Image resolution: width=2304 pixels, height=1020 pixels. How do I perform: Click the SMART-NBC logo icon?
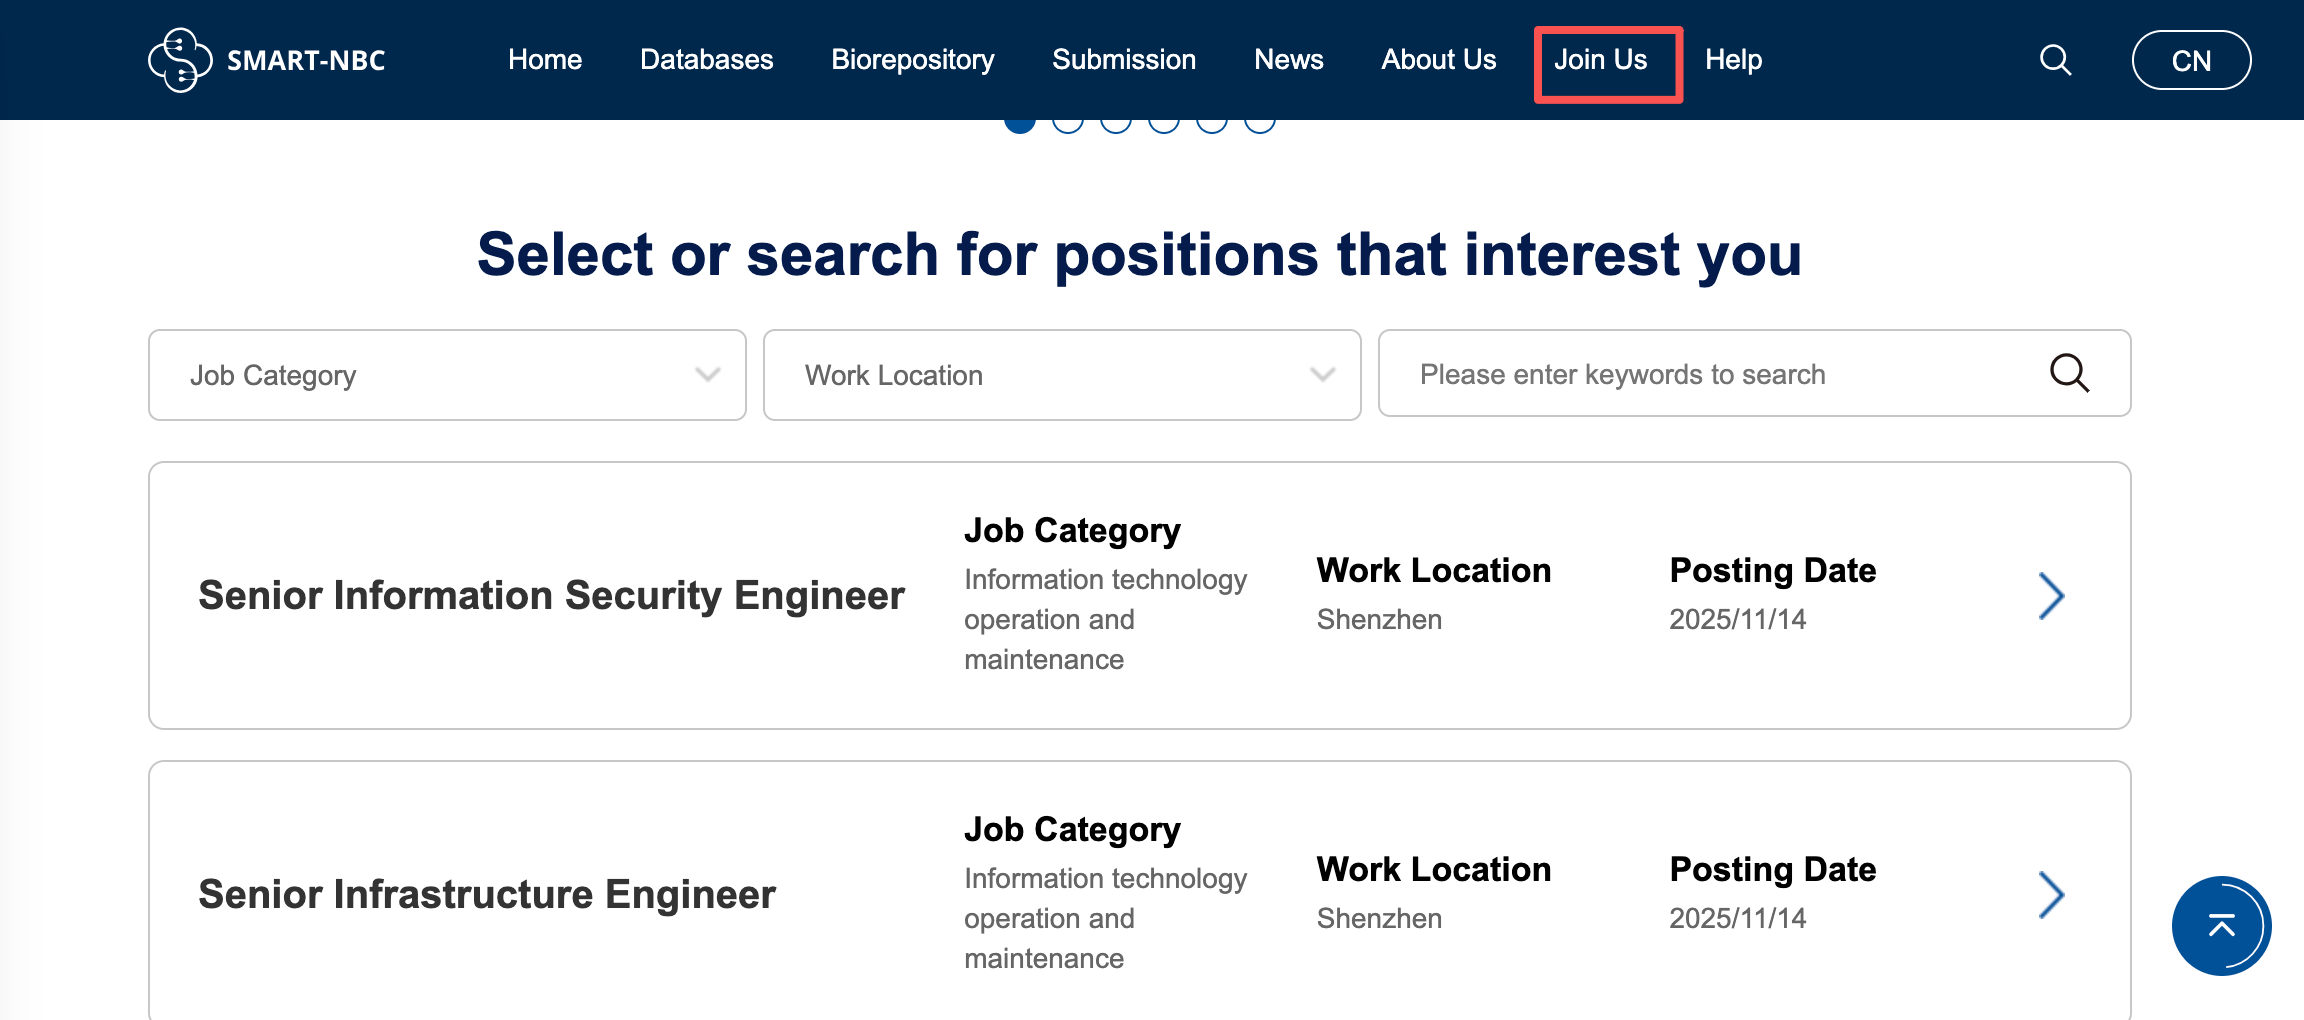180,60
